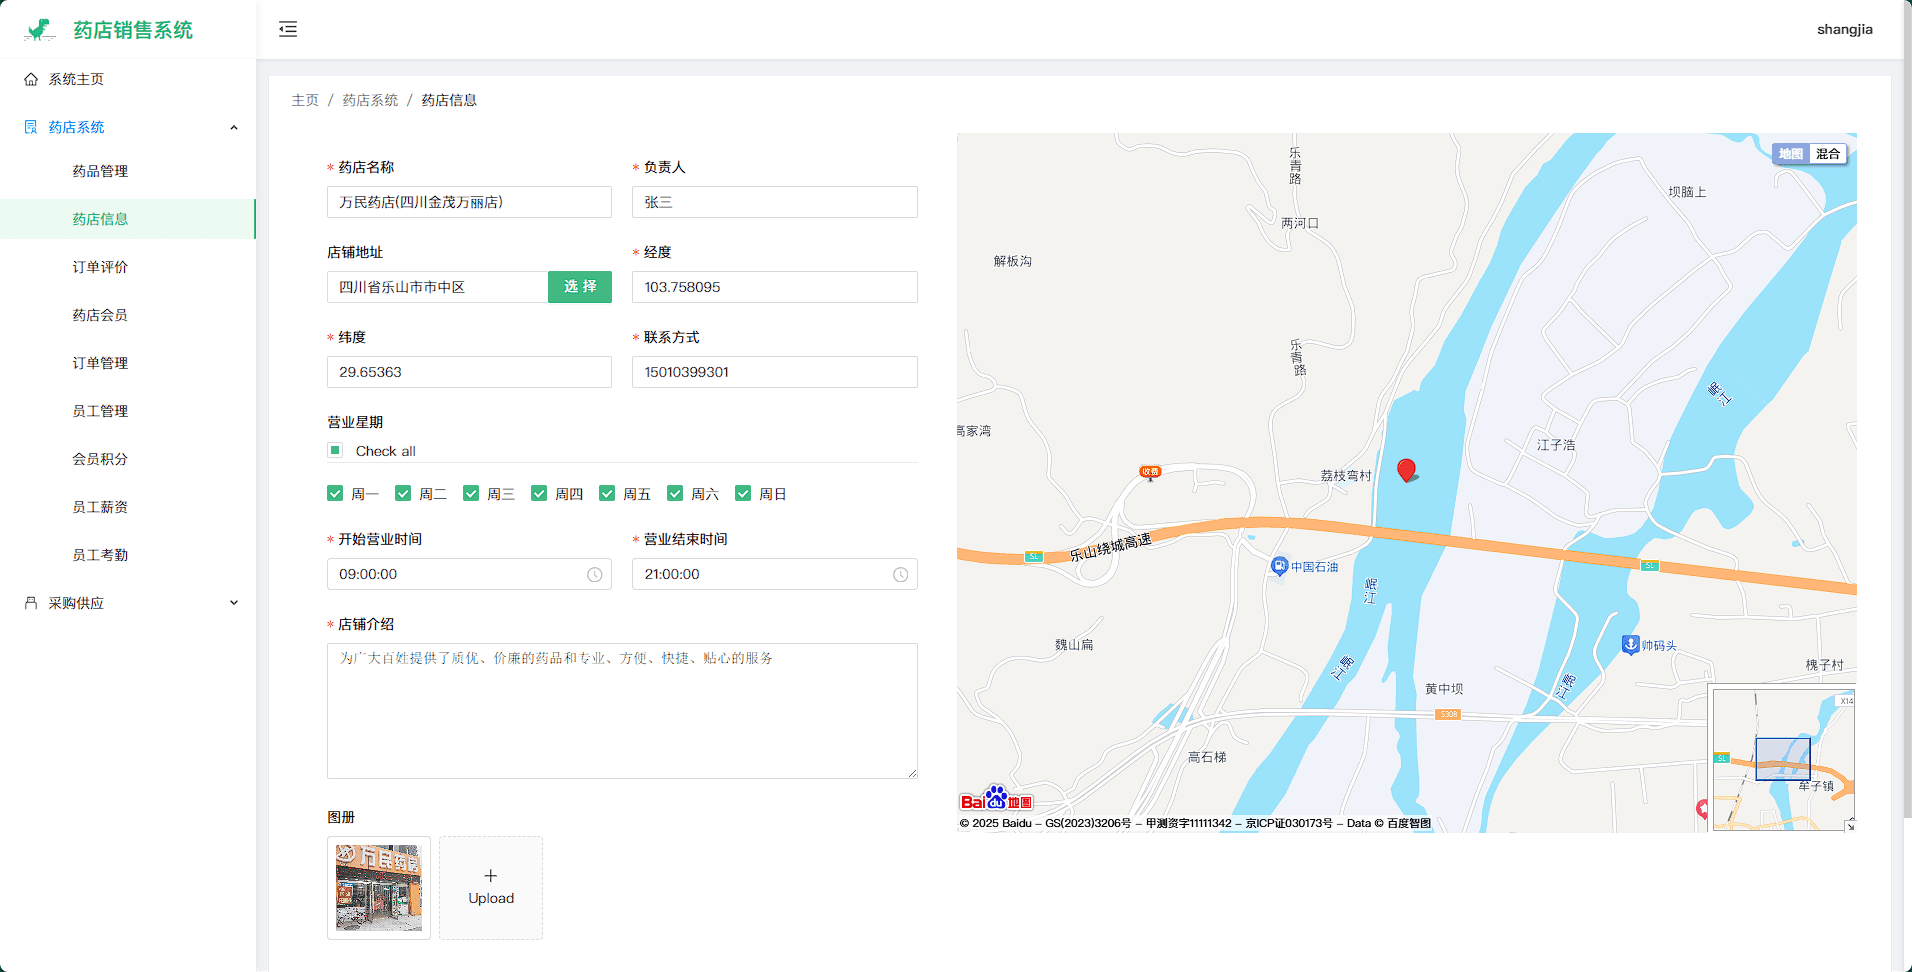1912x972 pixels.
Task: Click the uploaded pharmacy storefront thumbnail
Action: [x=379, y=888]
